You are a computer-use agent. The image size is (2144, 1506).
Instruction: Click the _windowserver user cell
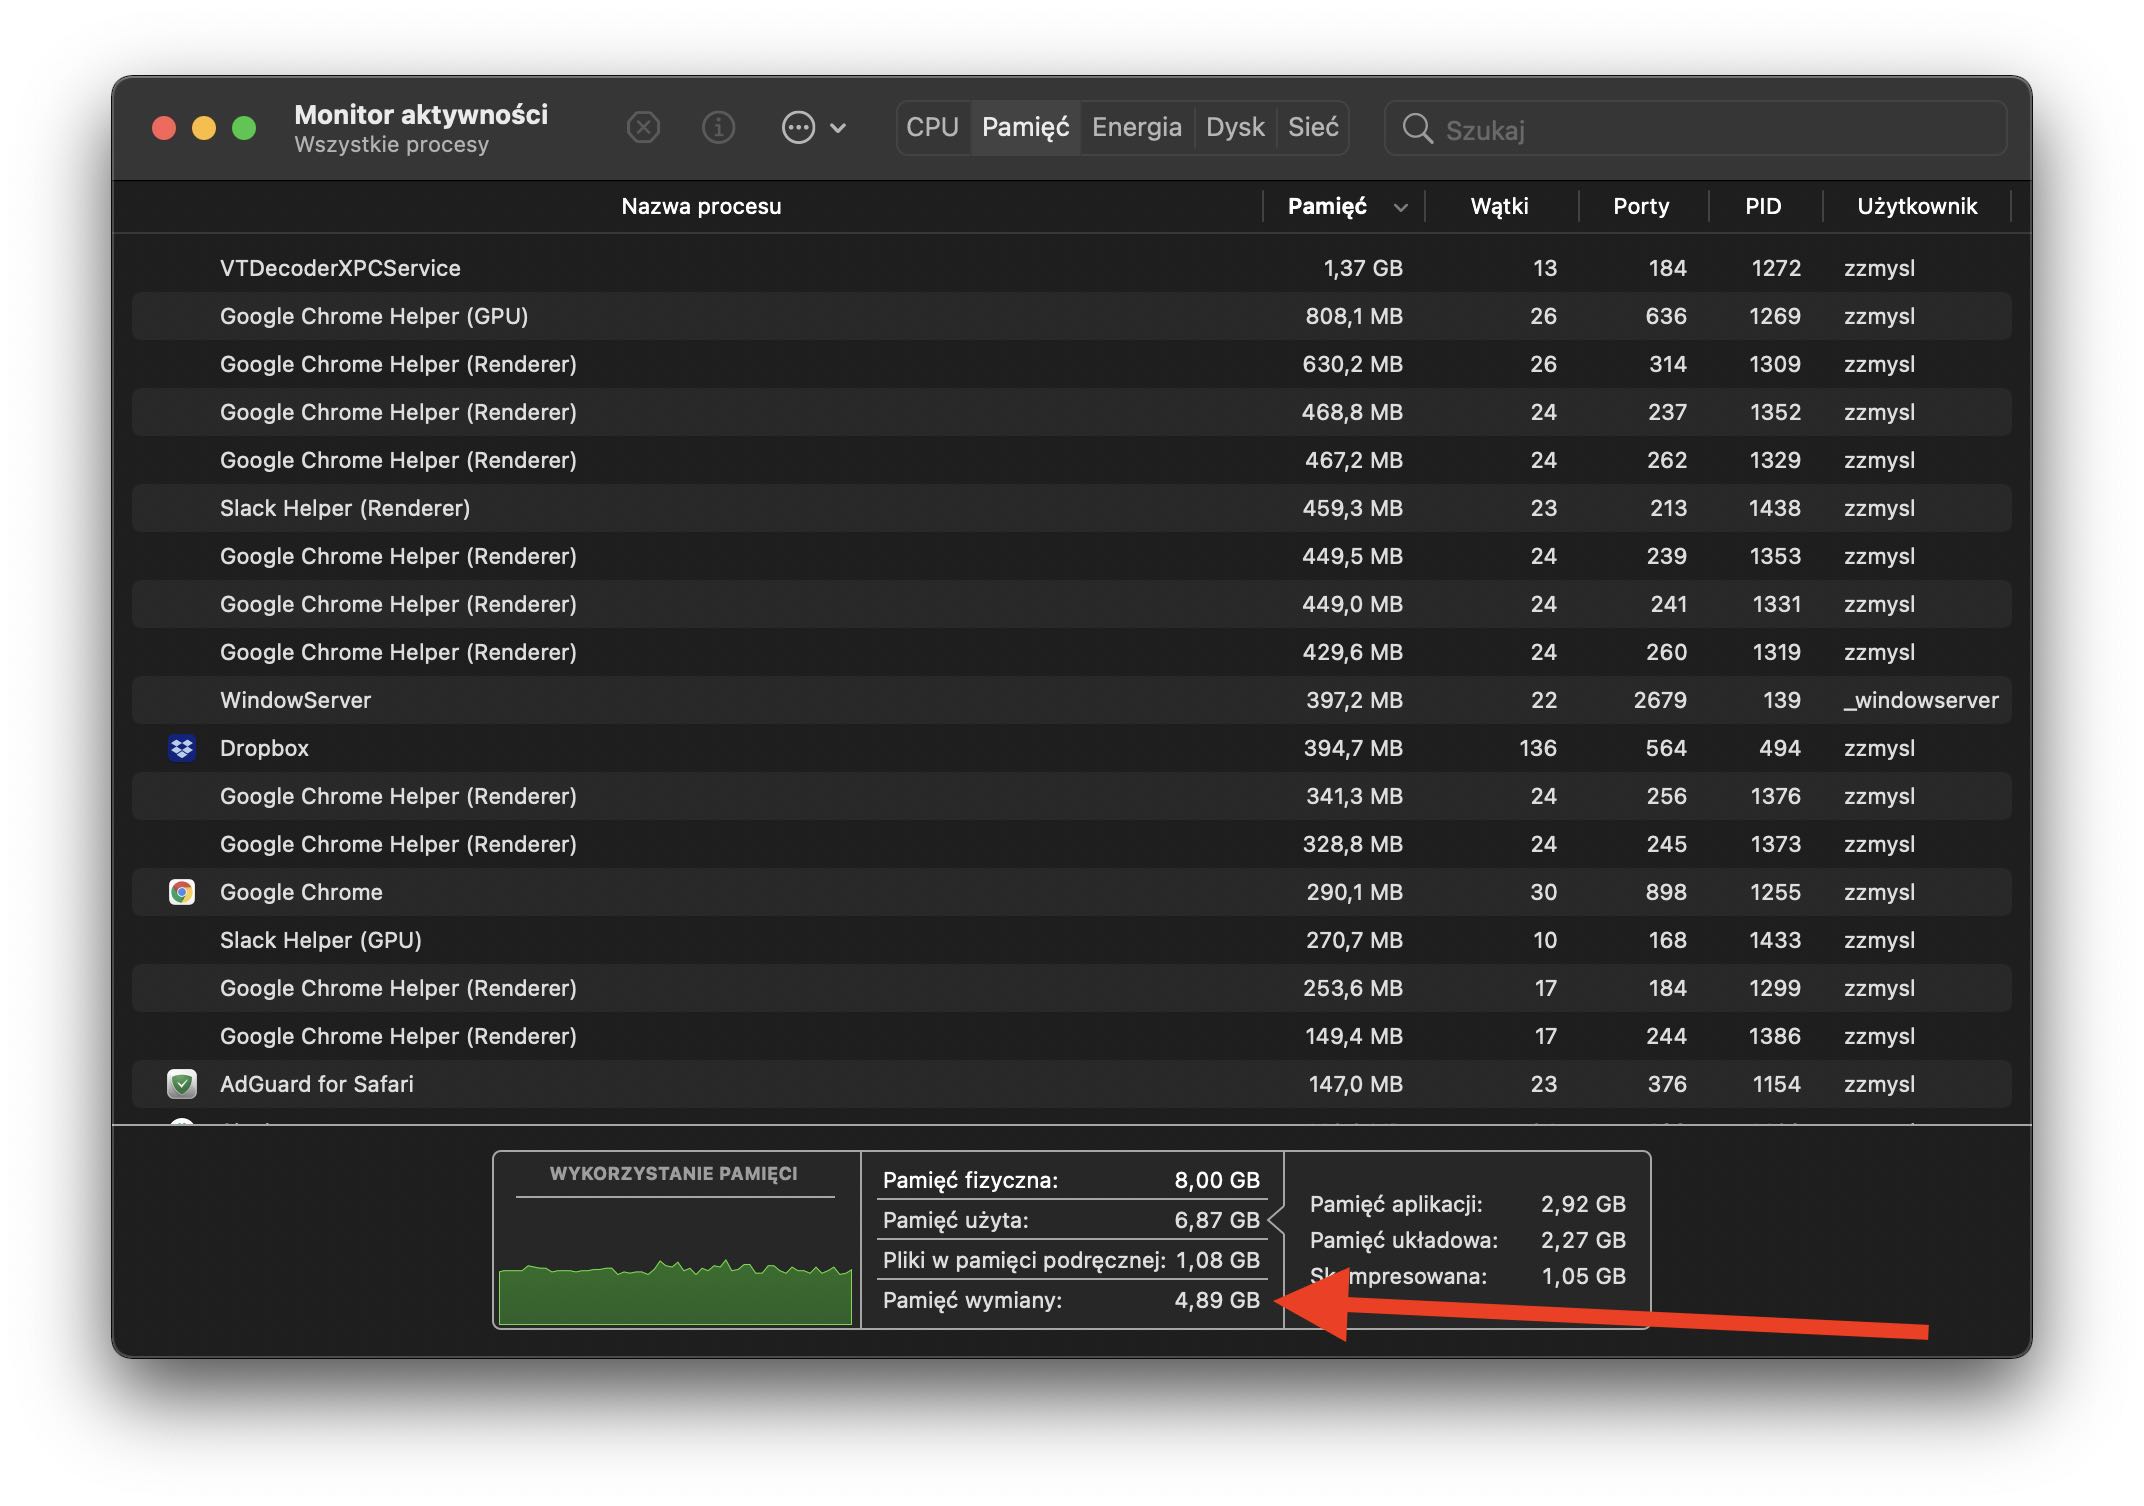(x=1921, y=700)
